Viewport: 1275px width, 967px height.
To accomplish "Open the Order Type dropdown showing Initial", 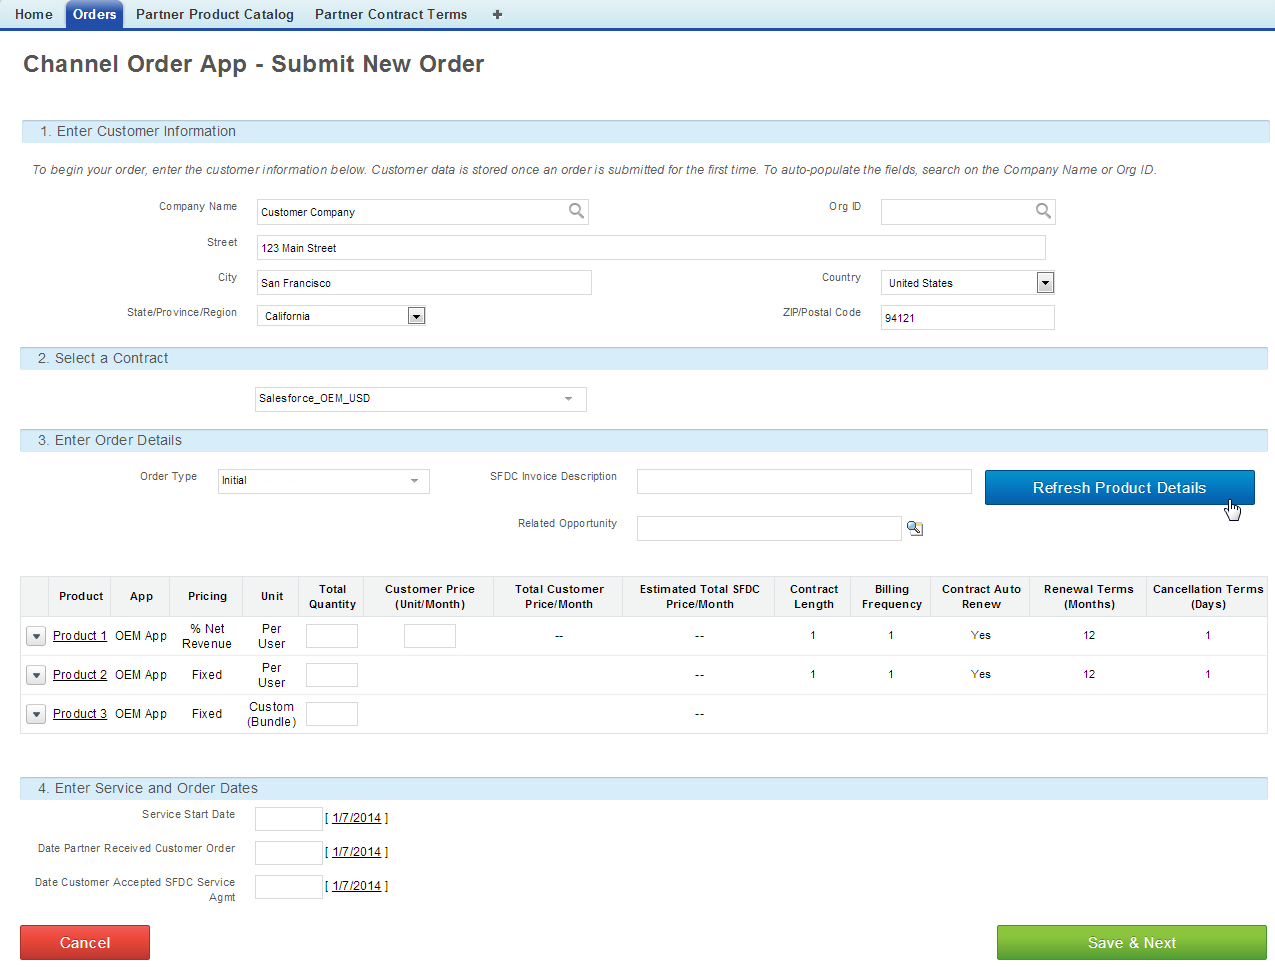I will point(323,481).
